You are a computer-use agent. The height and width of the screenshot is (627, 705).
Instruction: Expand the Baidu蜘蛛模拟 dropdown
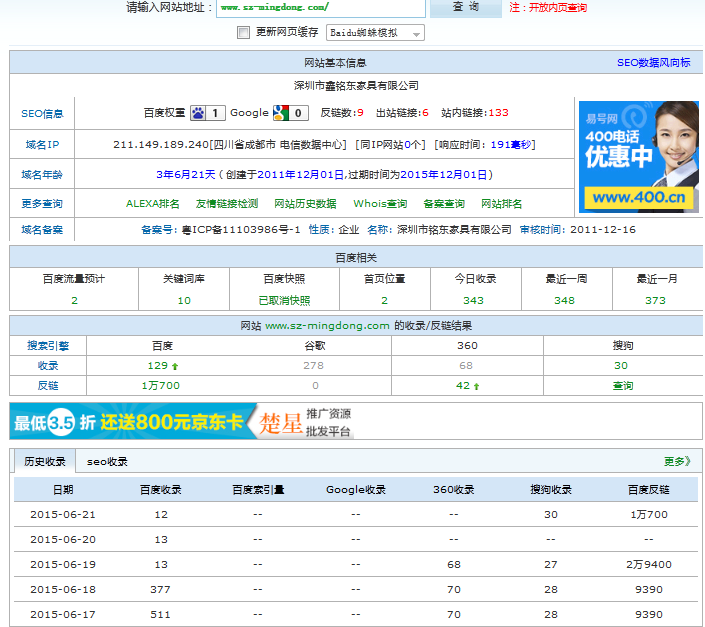(375, 33)
